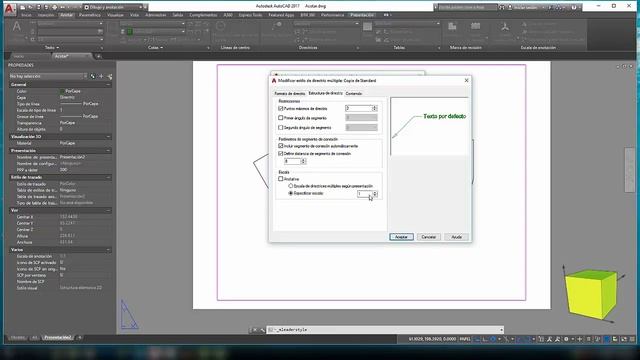Collapse the Estilo de trazado section
This screenshot has width=640, height=360.
[x=108, y=178]
